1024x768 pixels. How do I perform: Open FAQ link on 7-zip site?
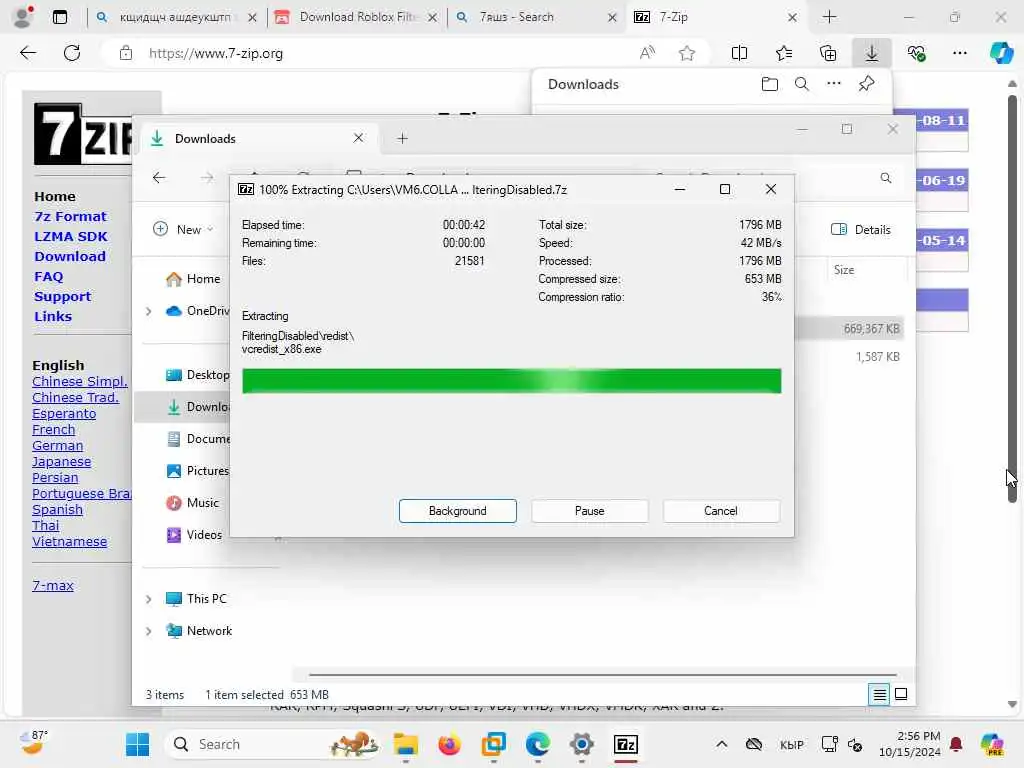point(49,276)
